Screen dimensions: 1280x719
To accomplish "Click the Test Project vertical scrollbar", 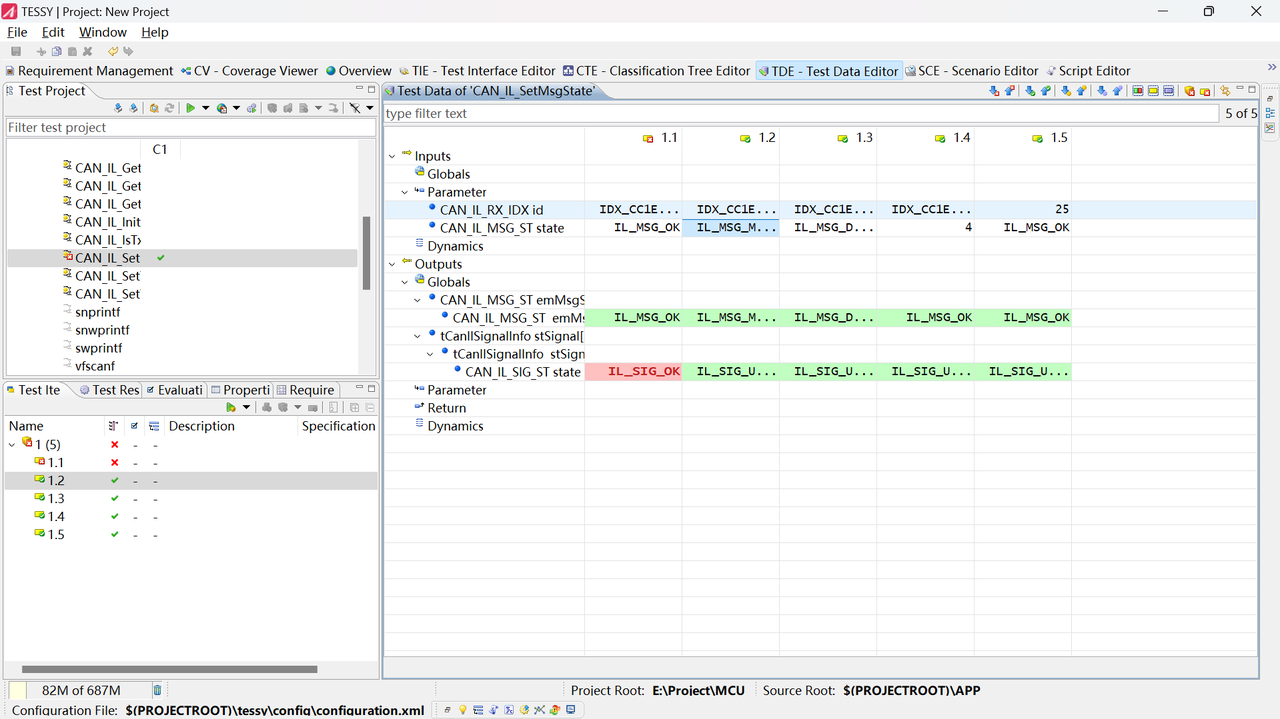I will [366, 252].
